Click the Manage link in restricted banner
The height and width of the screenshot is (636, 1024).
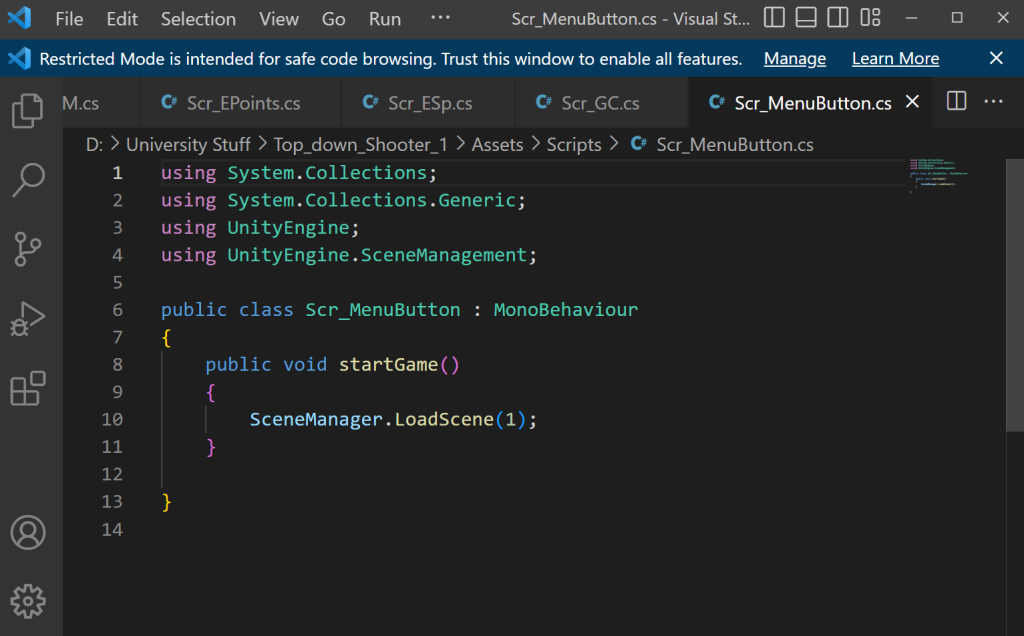pos(794,59)
